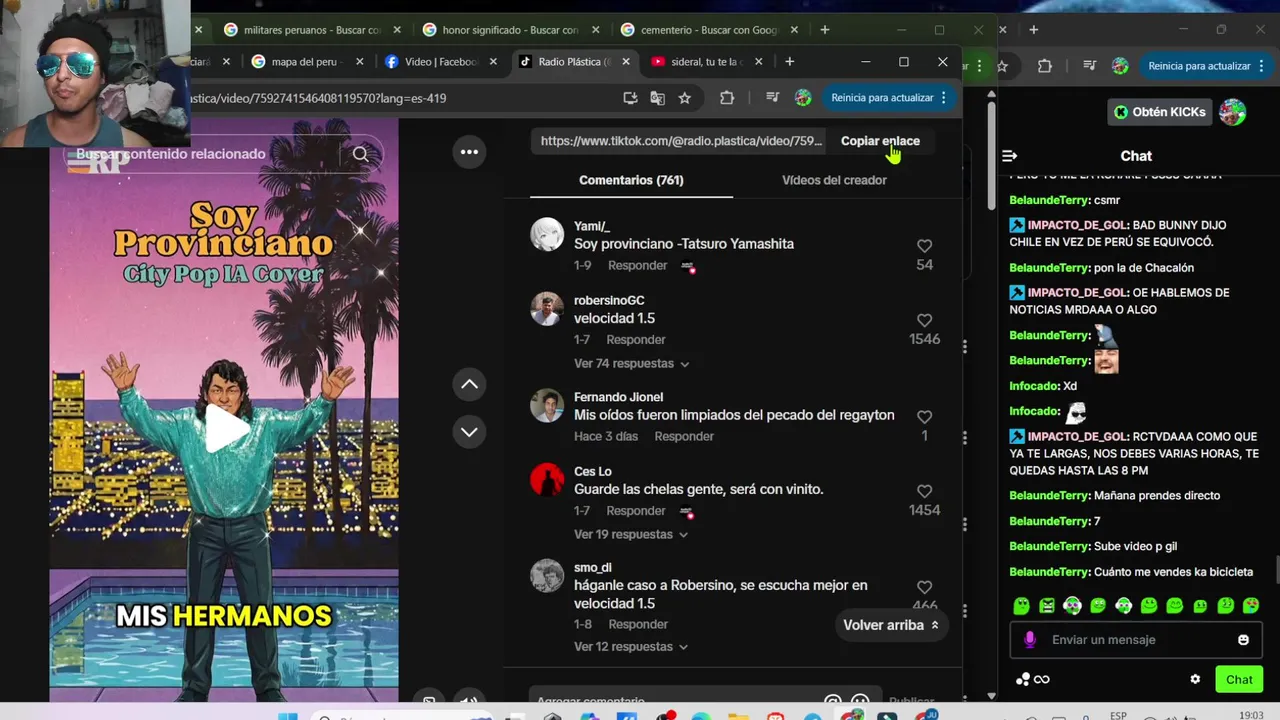Switch to Comentarios (761) tab
Screen dimensions: 1280x720
[631, 180]
